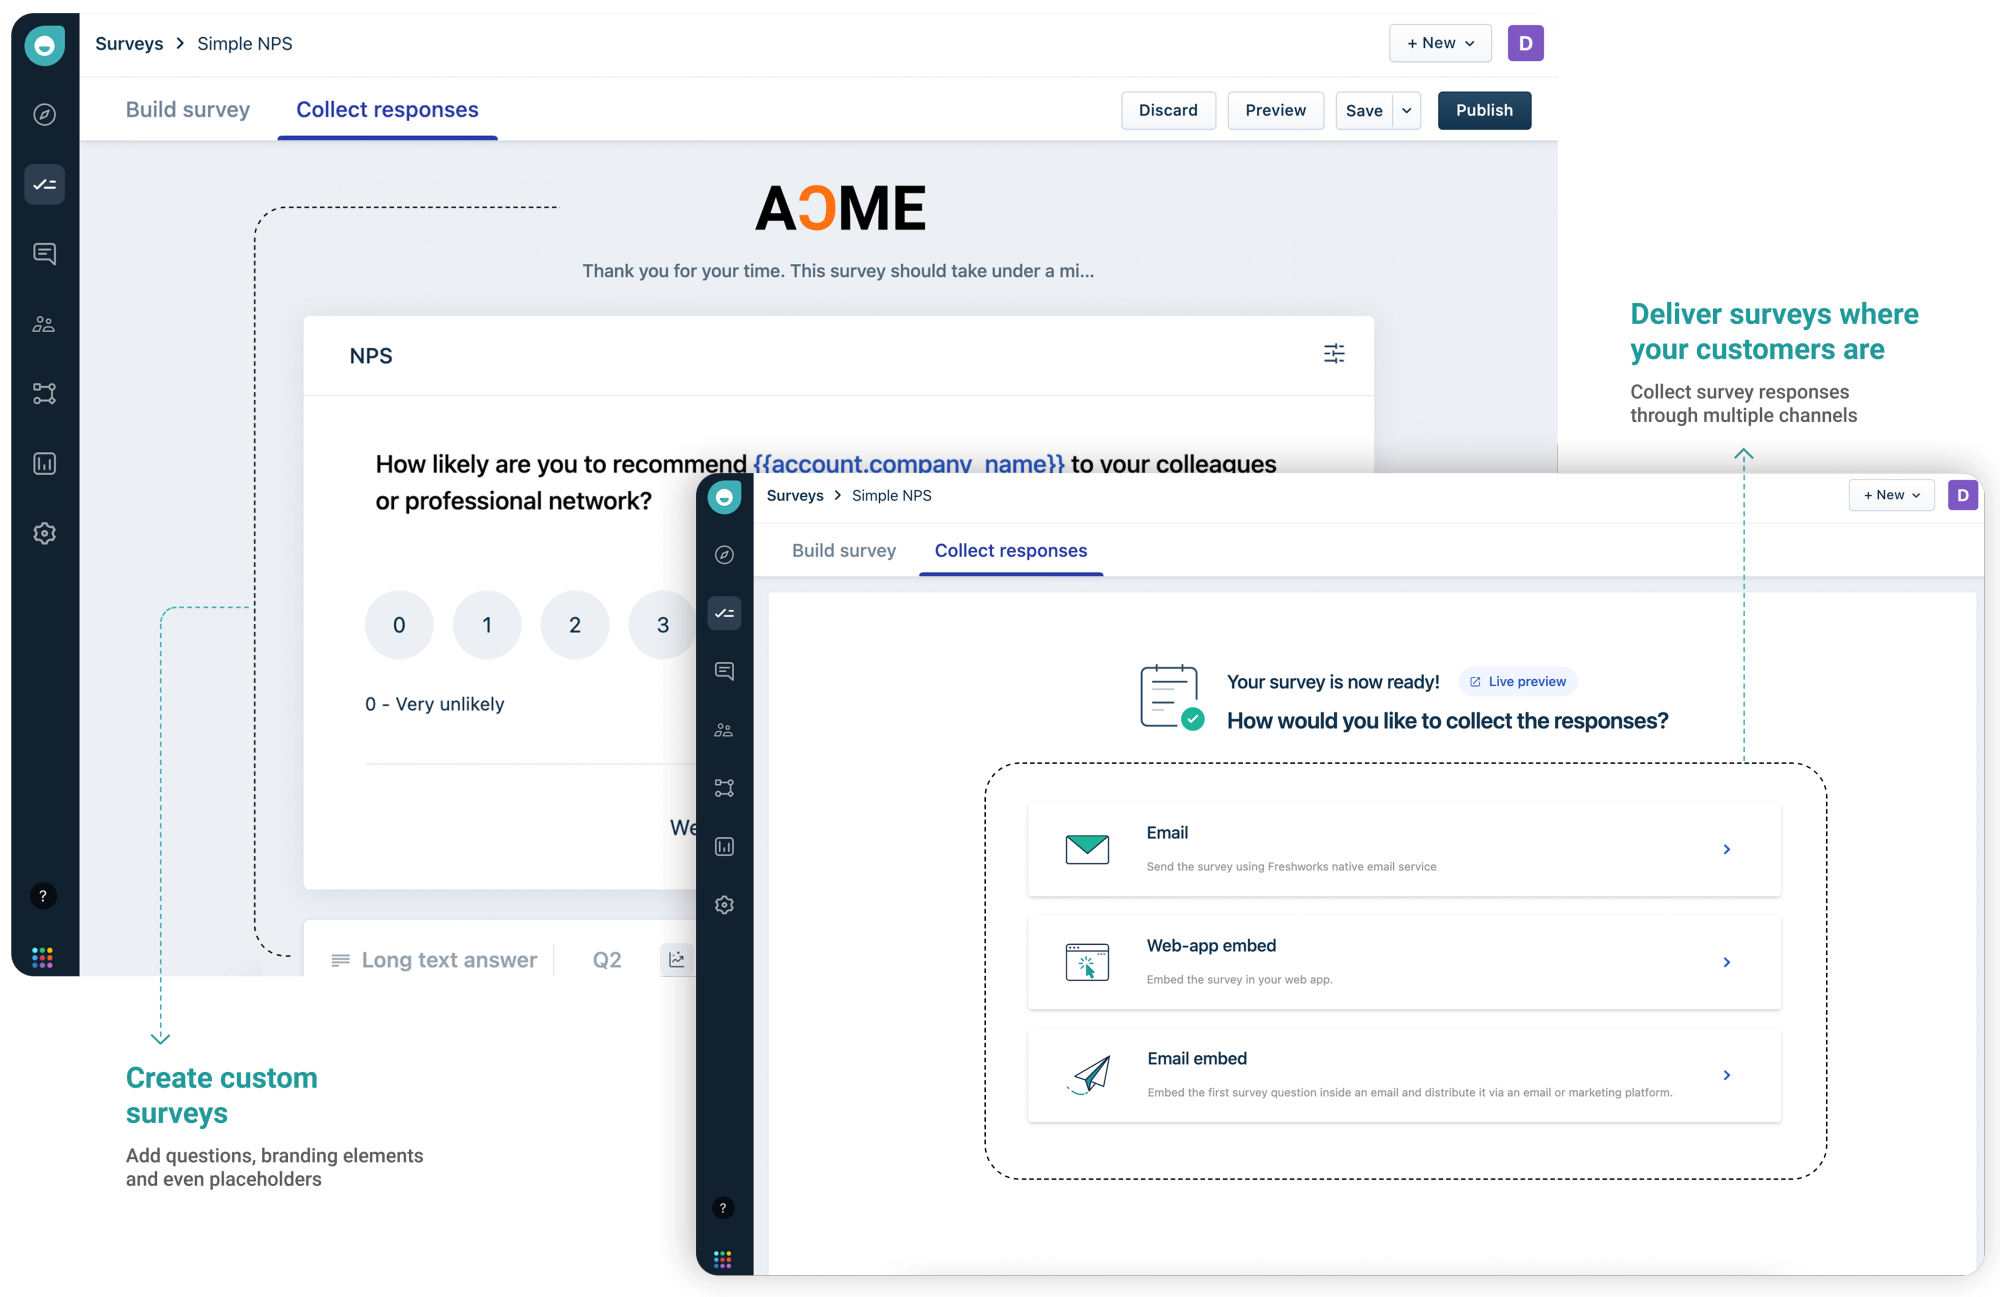Open the Surveys checklist icon in the sidebar
The width and height of the screenshot is (2000, 1297).
click(x=44, y=184)
